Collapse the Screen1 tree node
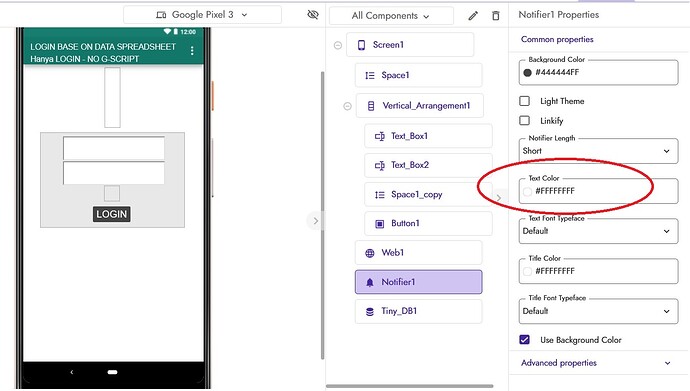This screenshot has height=391, width=690. 338,45
